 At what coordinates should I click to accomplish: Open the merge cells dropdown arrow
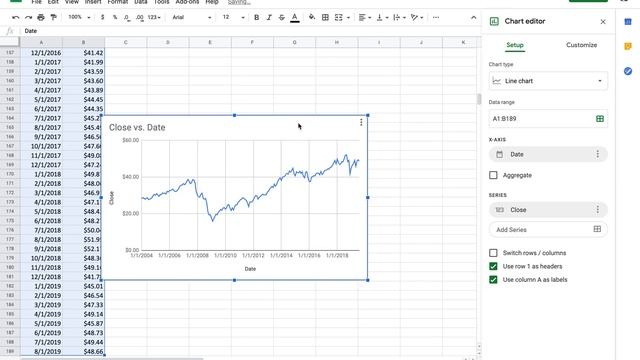point(348,18)
